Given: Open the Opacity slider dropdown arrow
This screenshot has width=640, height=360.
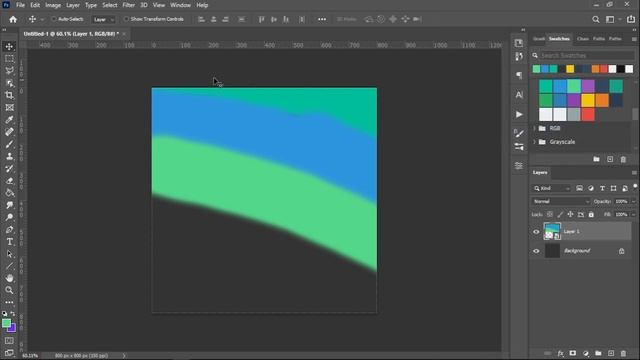Looking at the screenshot, I should [x=633, y=201].
